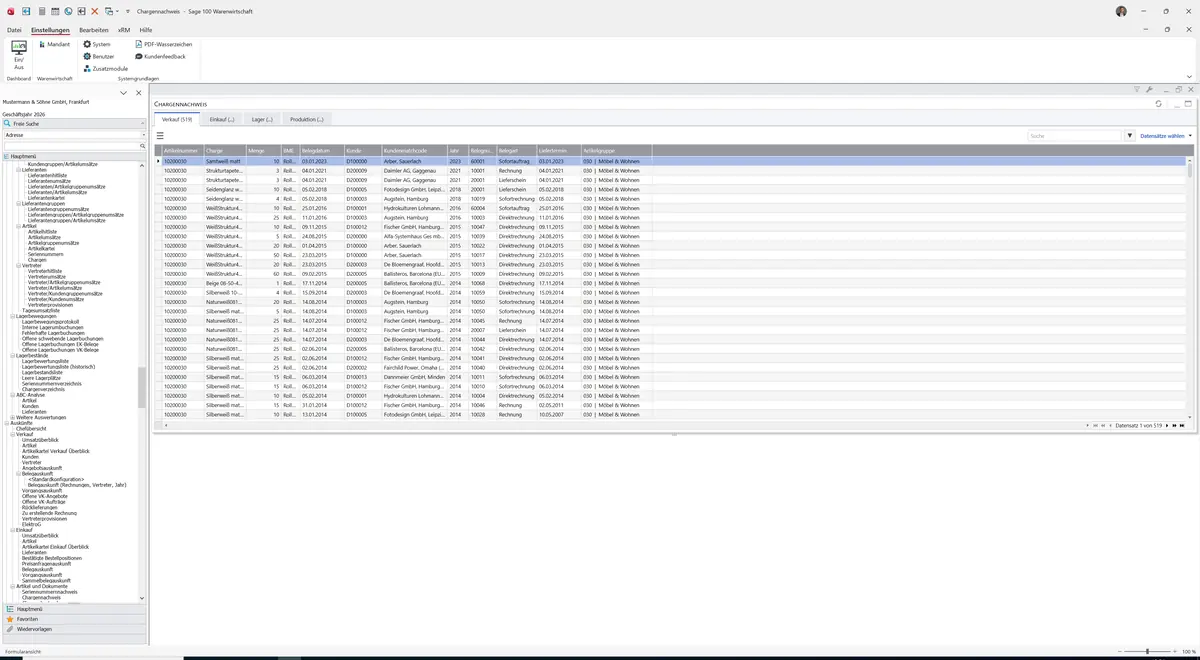Viewport: 1200px width, 660px height.
Task: Click the calculator icon in quick access toolbar
Action: 42,11
